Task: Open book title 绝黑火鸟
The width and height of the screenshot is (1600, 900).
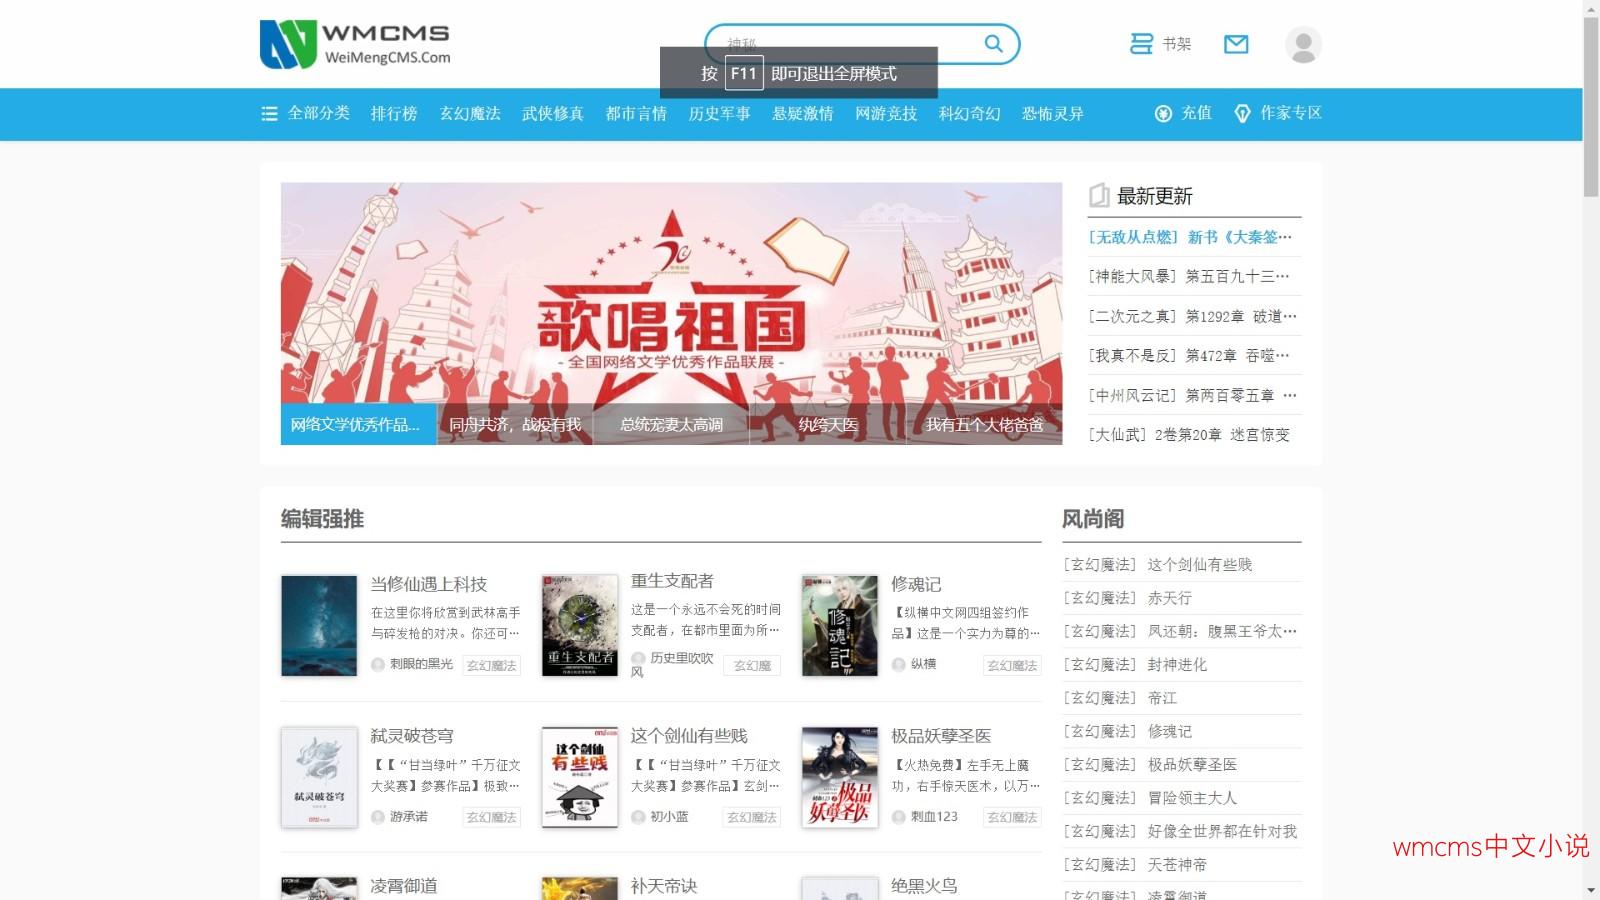Action: (924, 886)
